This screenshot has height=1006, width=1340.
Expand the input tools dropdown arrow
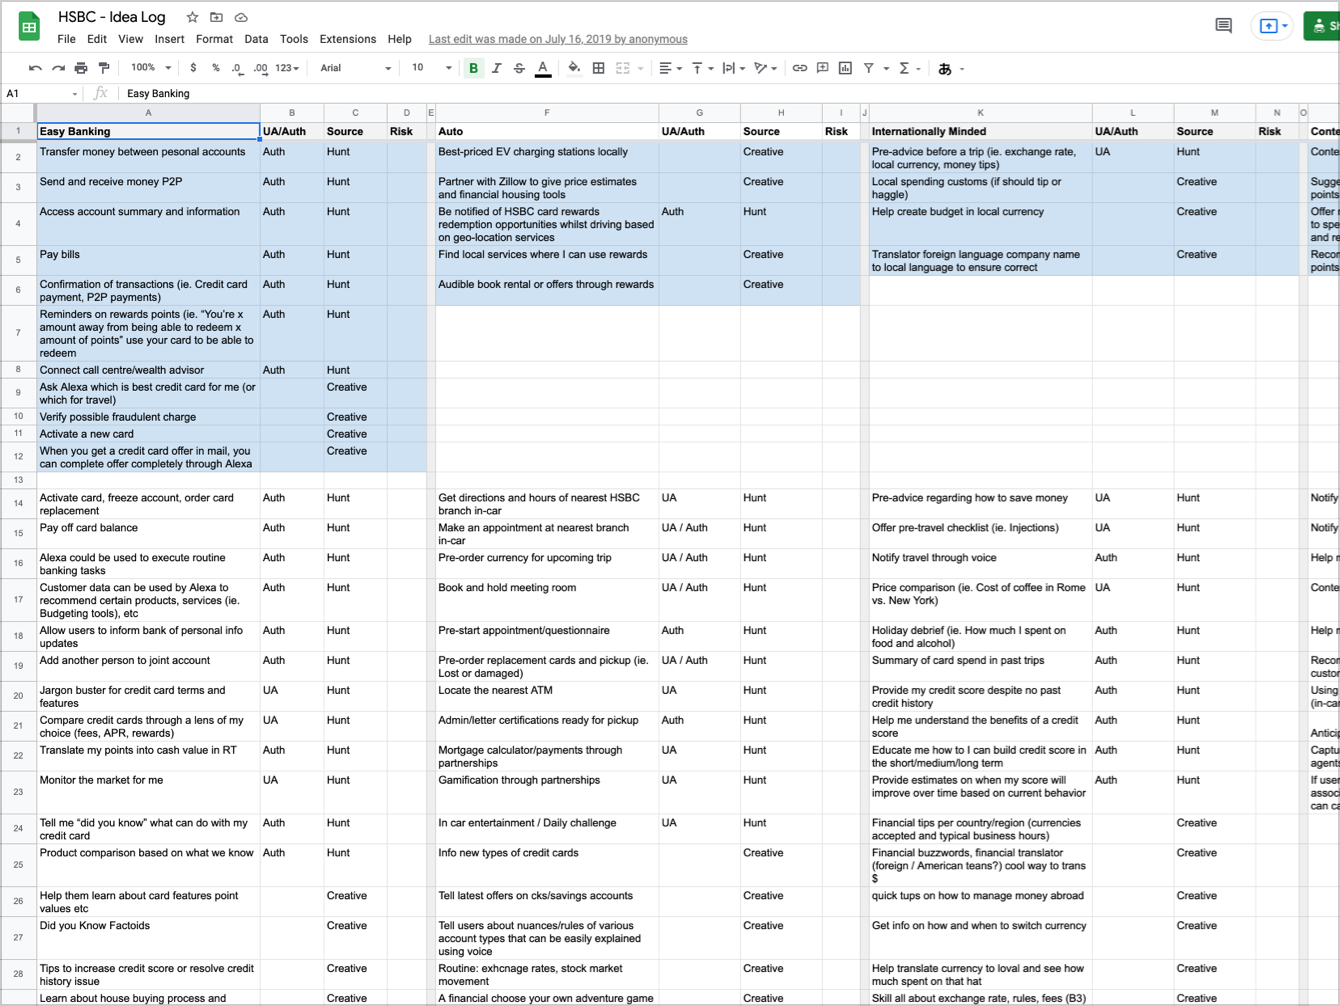(962, 68)
